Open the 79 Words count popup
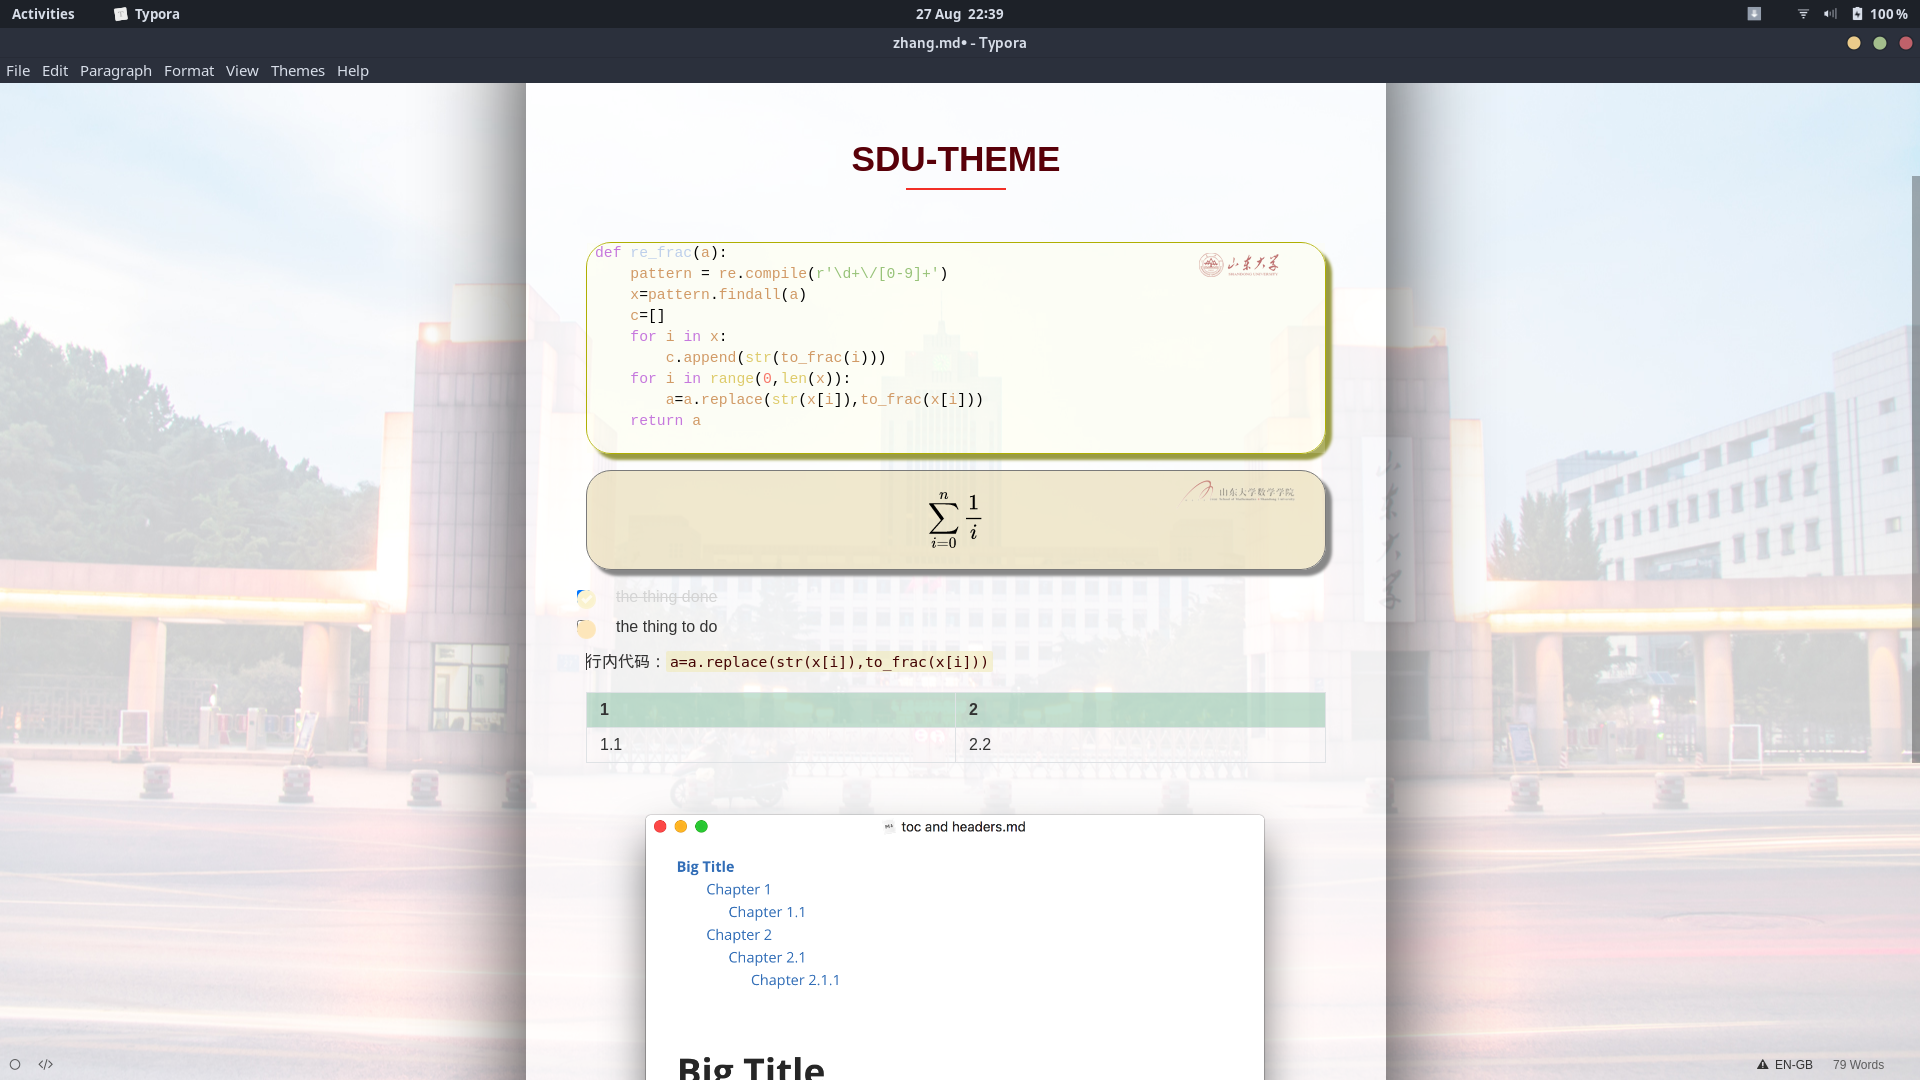This screenshot has width=1920, height=1080. [1857, 1065]
